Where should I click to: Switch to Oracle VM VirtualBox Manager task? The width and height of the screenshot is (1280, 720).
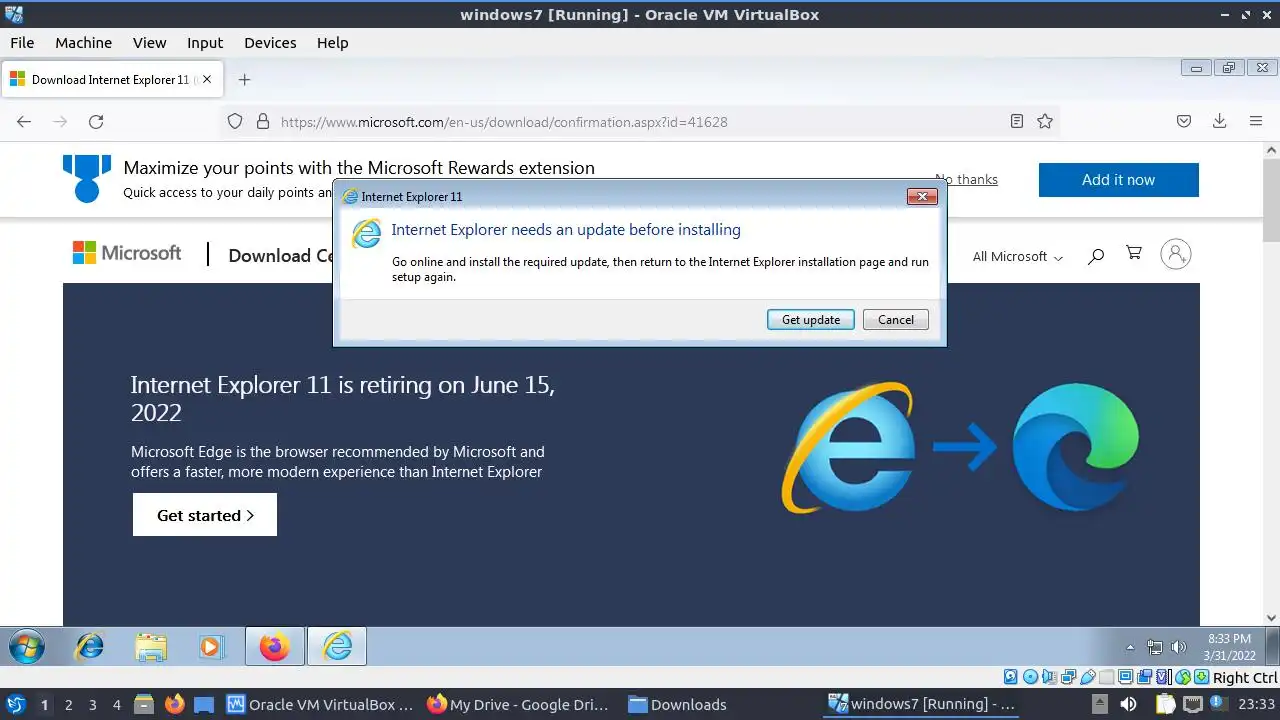pyautogui.click(x=320, y=704)
